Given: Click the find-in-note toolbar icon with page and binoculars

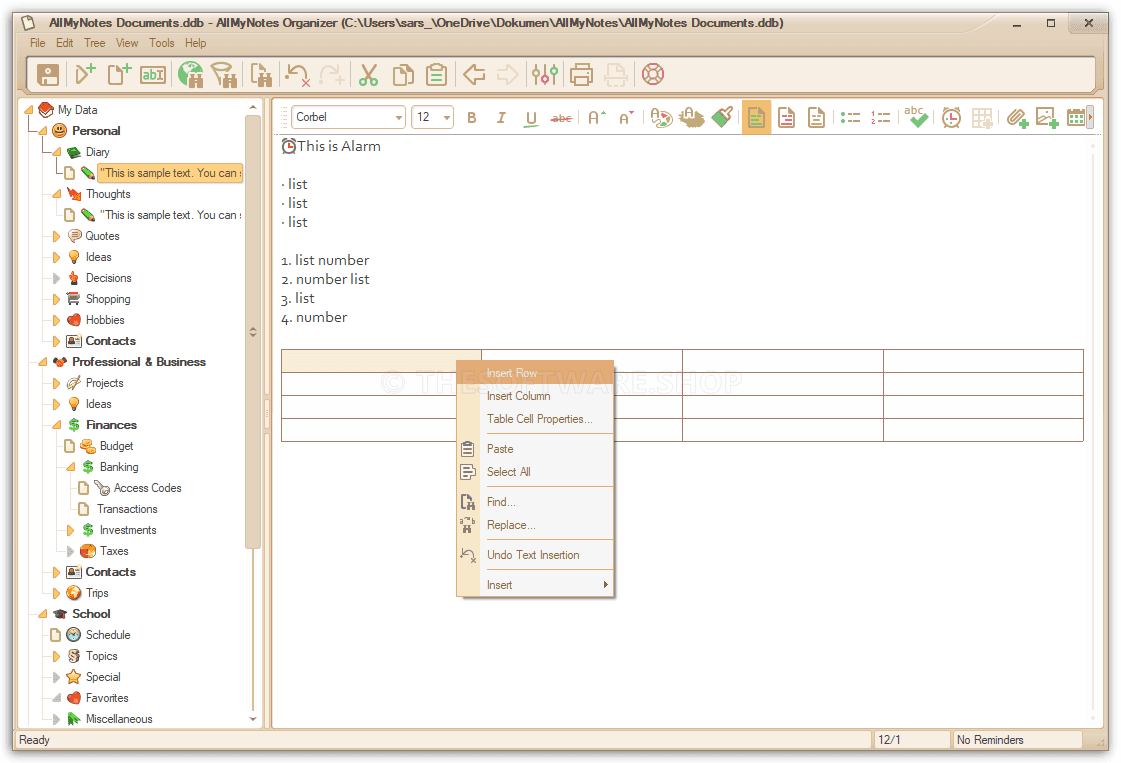Looking at the screenshot, I should [x=260, y=74].
